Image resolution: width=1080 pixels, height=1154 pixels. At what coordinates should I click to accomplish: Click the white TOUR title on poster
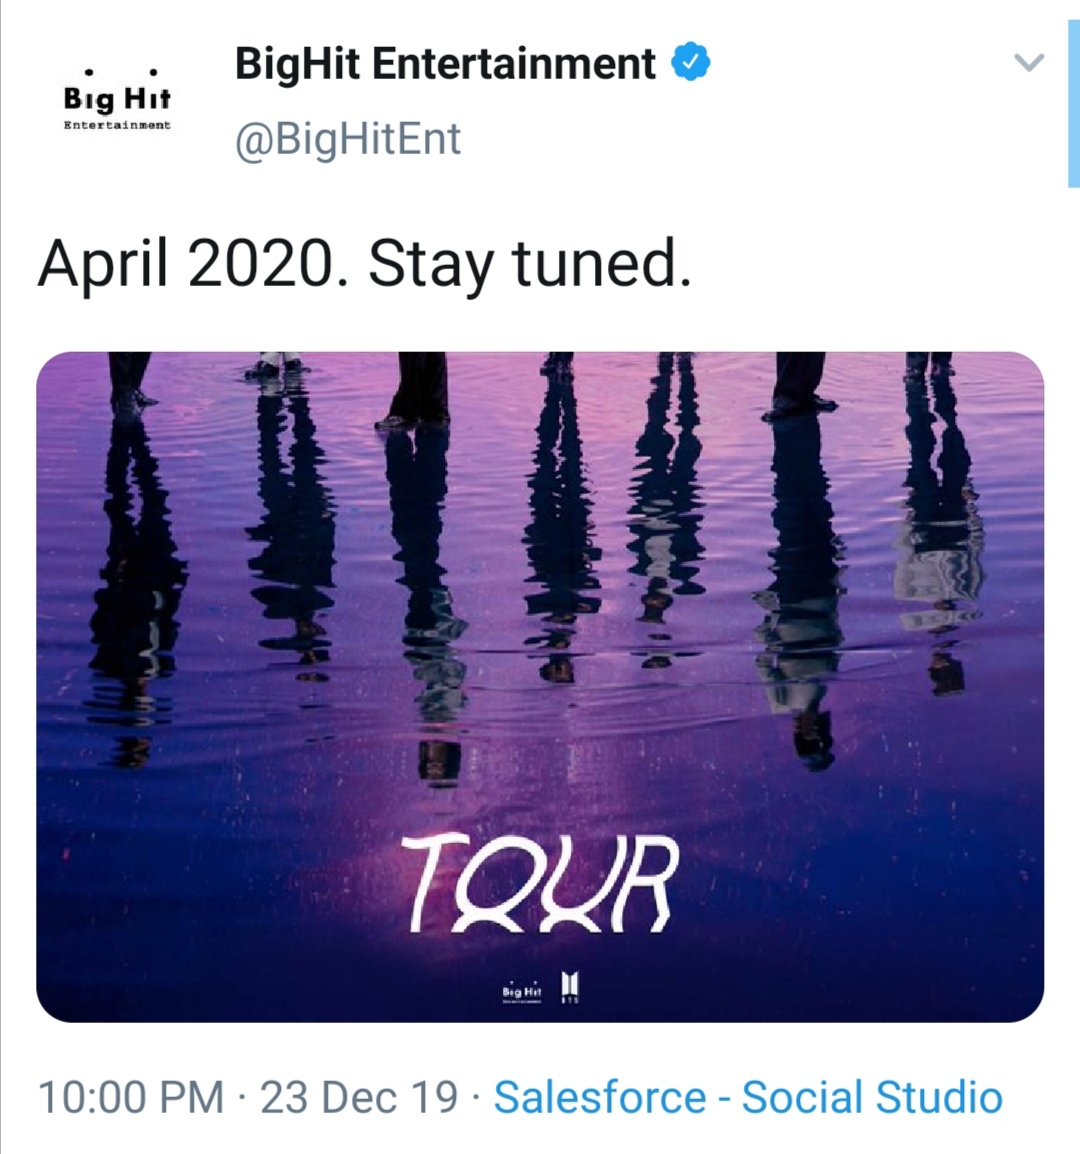pos(539,884)
